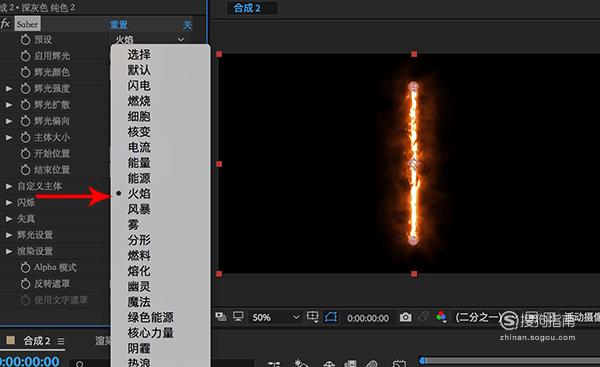Image resolution: width=600 pixels, height=367 pixels.
Task: Open the 合成 2 timeline panel menu
Action: (61, 341)
